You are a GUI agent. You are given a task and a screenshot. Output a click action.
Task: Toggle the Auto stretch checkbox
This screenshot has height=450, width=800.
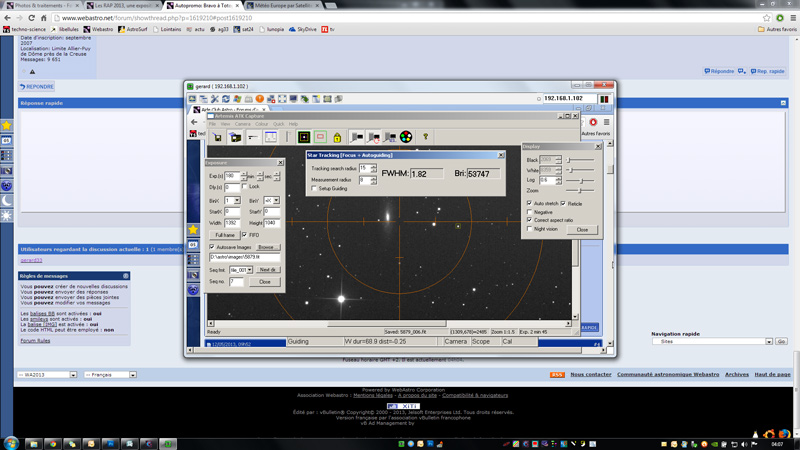(530, 203)
